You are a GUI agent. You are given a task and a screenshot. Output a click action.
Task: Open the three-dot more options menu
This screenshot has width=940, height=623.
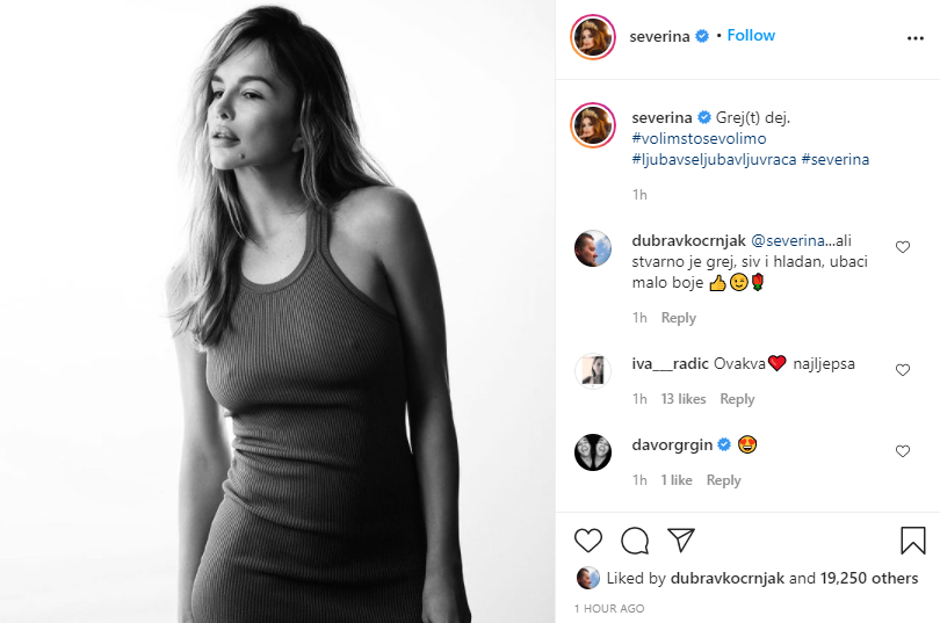point(915,38)
